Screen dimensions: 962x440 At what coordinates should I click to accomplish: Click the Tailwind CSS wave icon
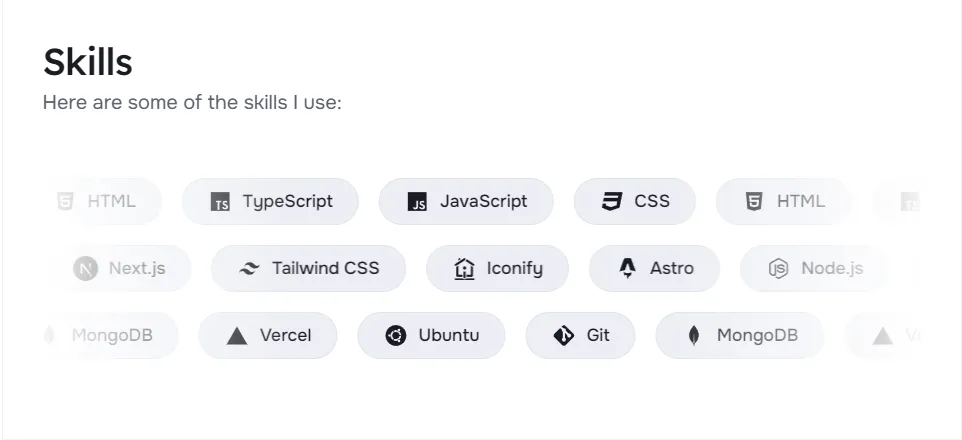point(250,269)
